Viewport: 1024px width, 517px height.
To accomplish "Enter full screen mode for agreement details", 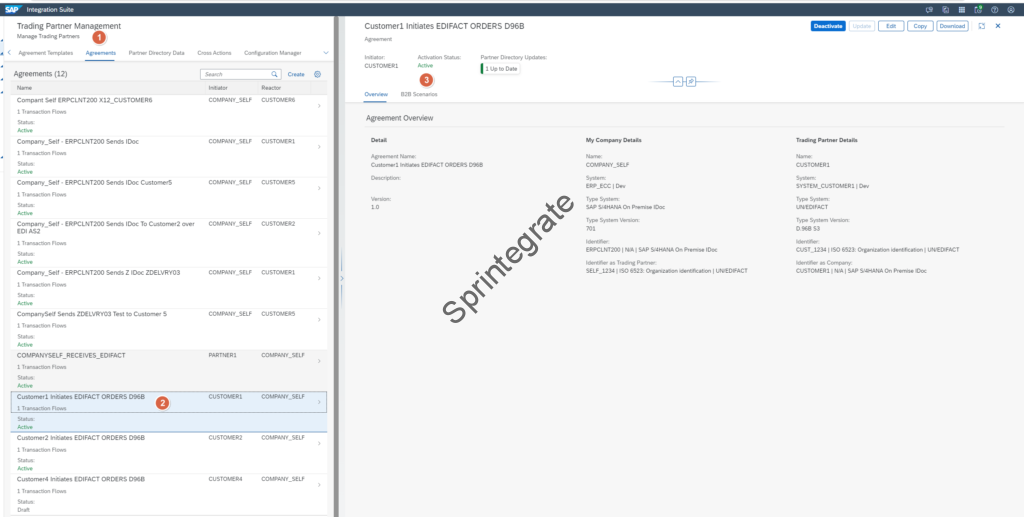I will pyautogui.click(x=981, y=26).
